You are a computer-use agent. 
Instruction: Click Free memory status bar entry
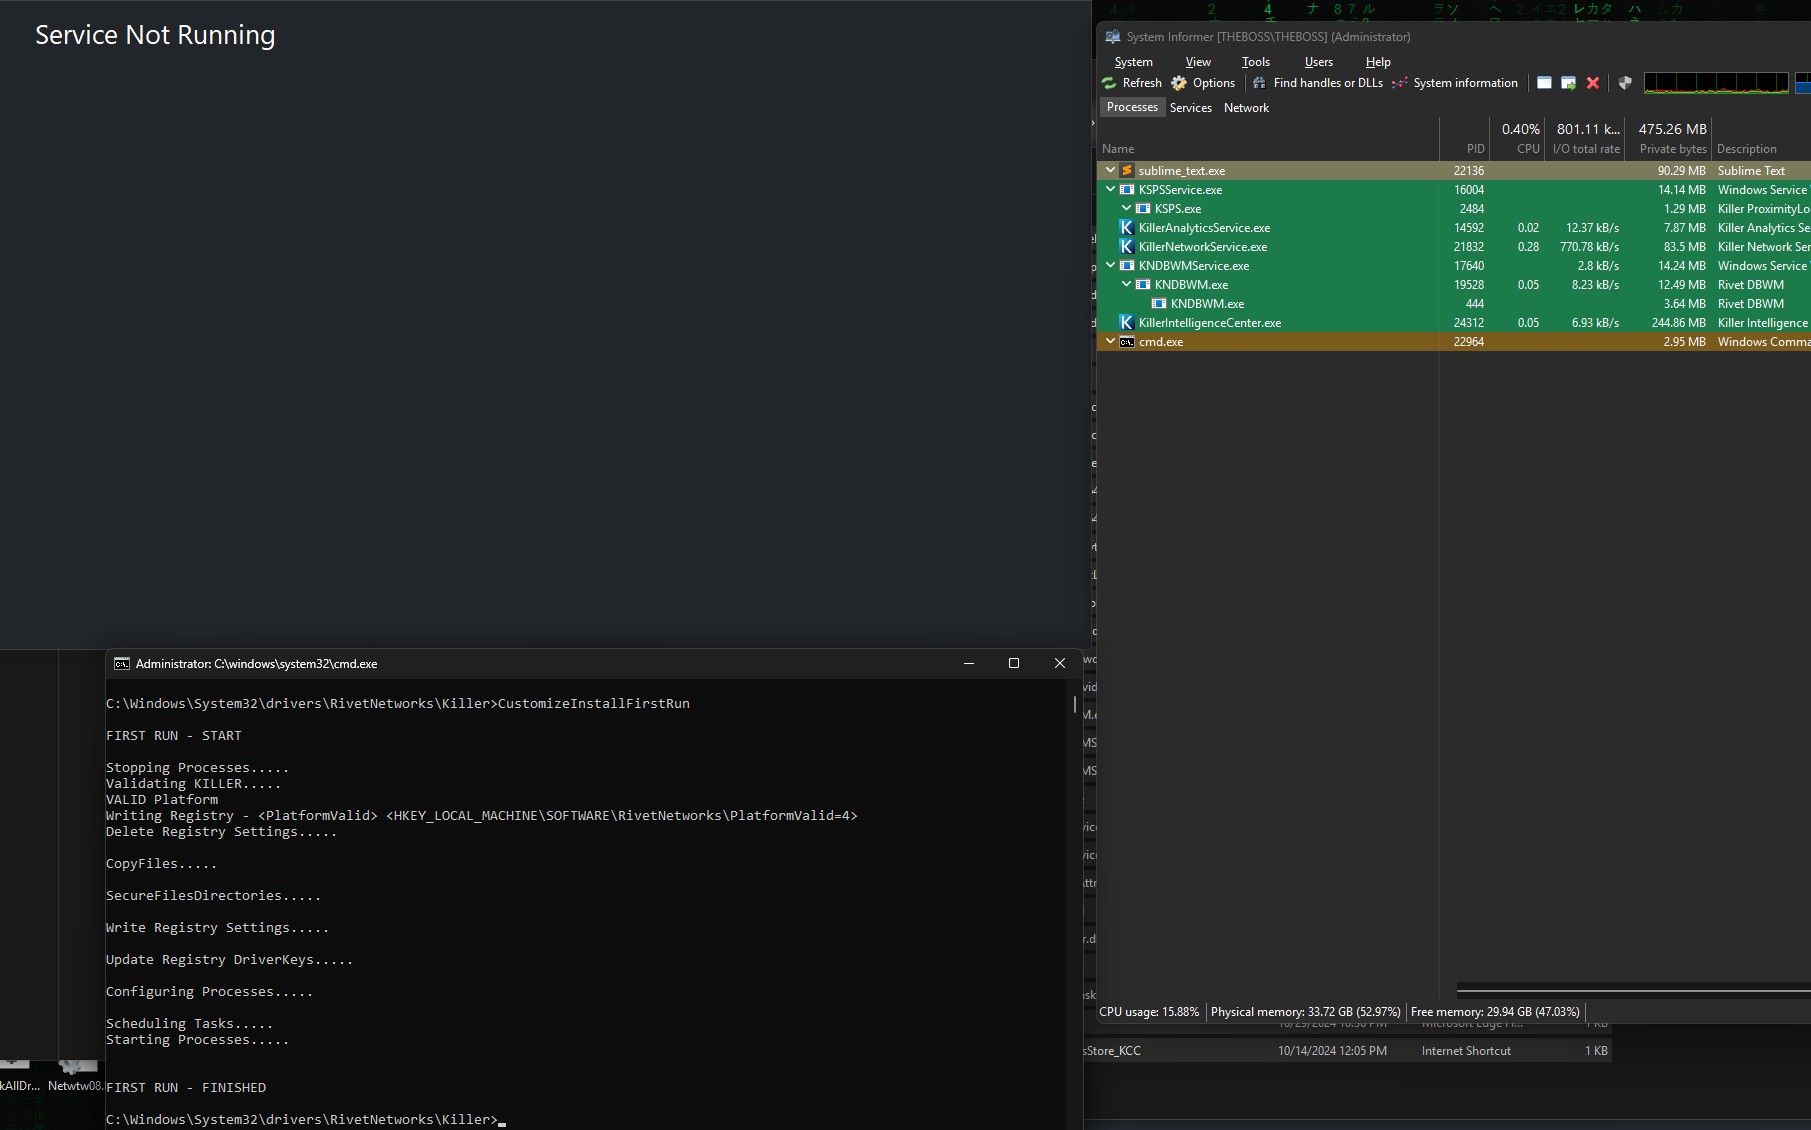1495,1012
